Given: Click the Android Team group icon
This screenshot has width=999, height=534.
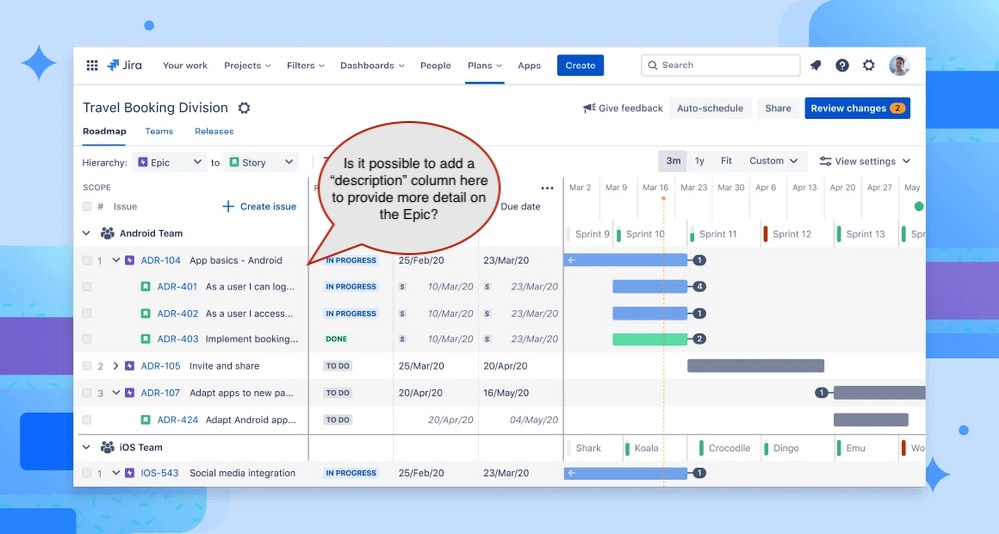Looking at the screenshot, I should click(x=108, y=233).
